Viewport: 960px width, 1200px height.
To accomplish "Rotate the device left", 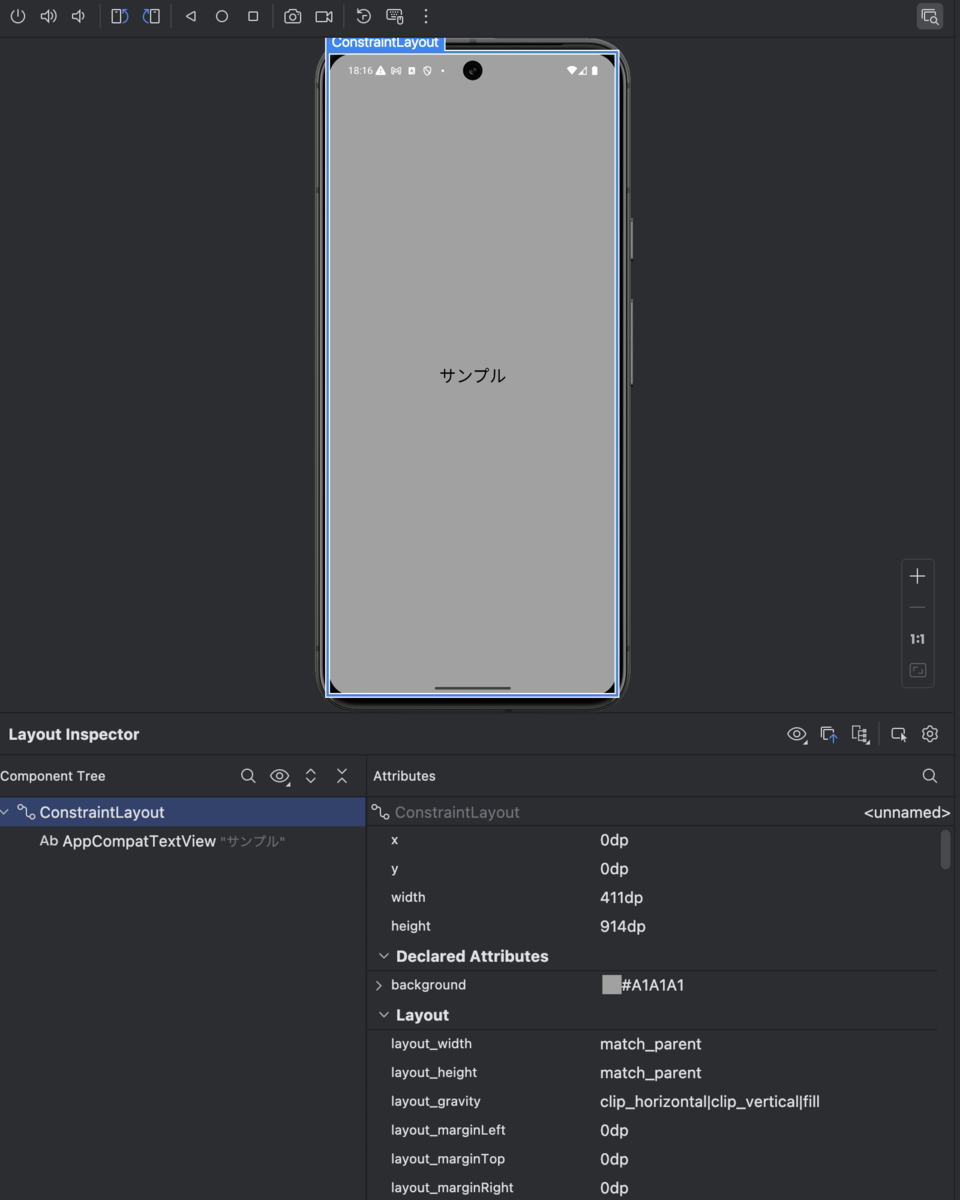I will [119, 16].
